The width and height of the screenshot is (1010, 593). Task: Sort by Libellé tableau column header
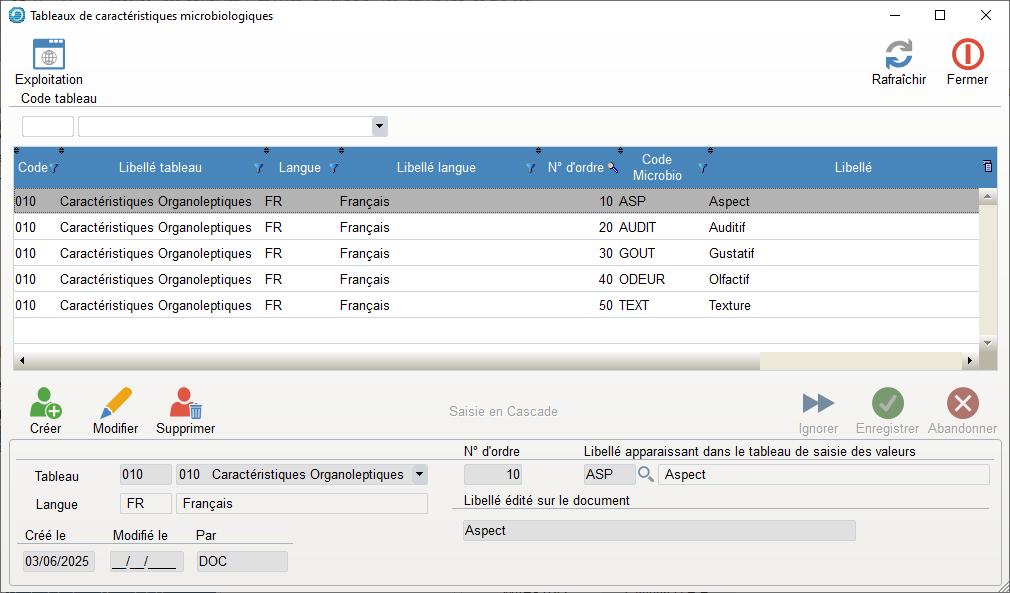[x=160, y=168]
